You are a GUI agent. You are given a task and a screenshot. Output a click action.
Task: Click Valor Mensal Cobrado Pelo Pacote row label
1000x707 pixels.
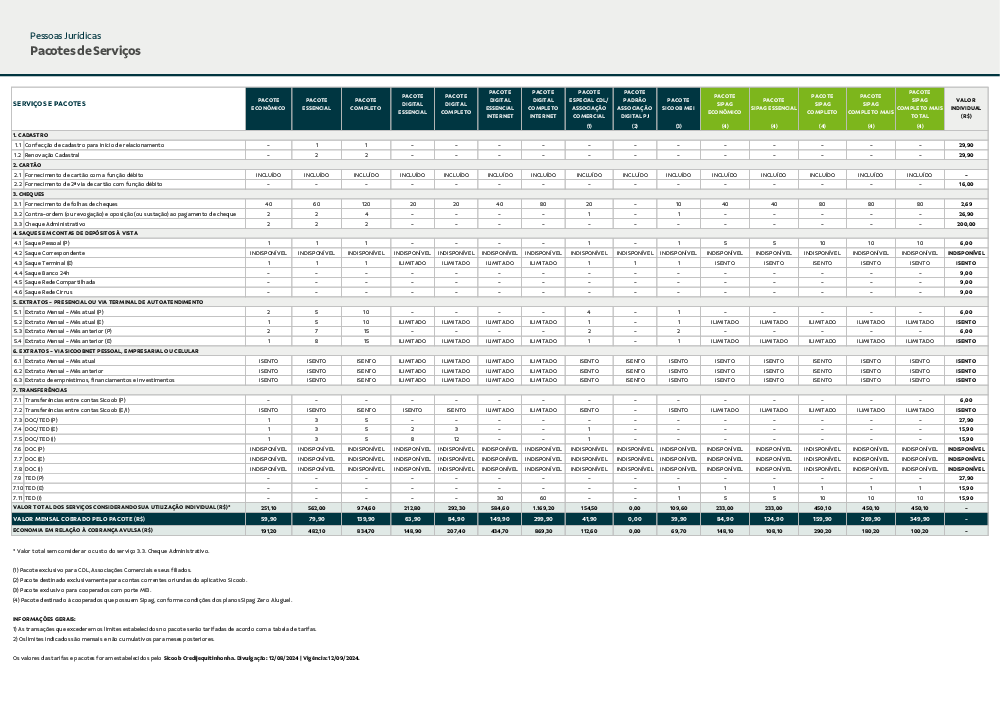coord(78,519)
